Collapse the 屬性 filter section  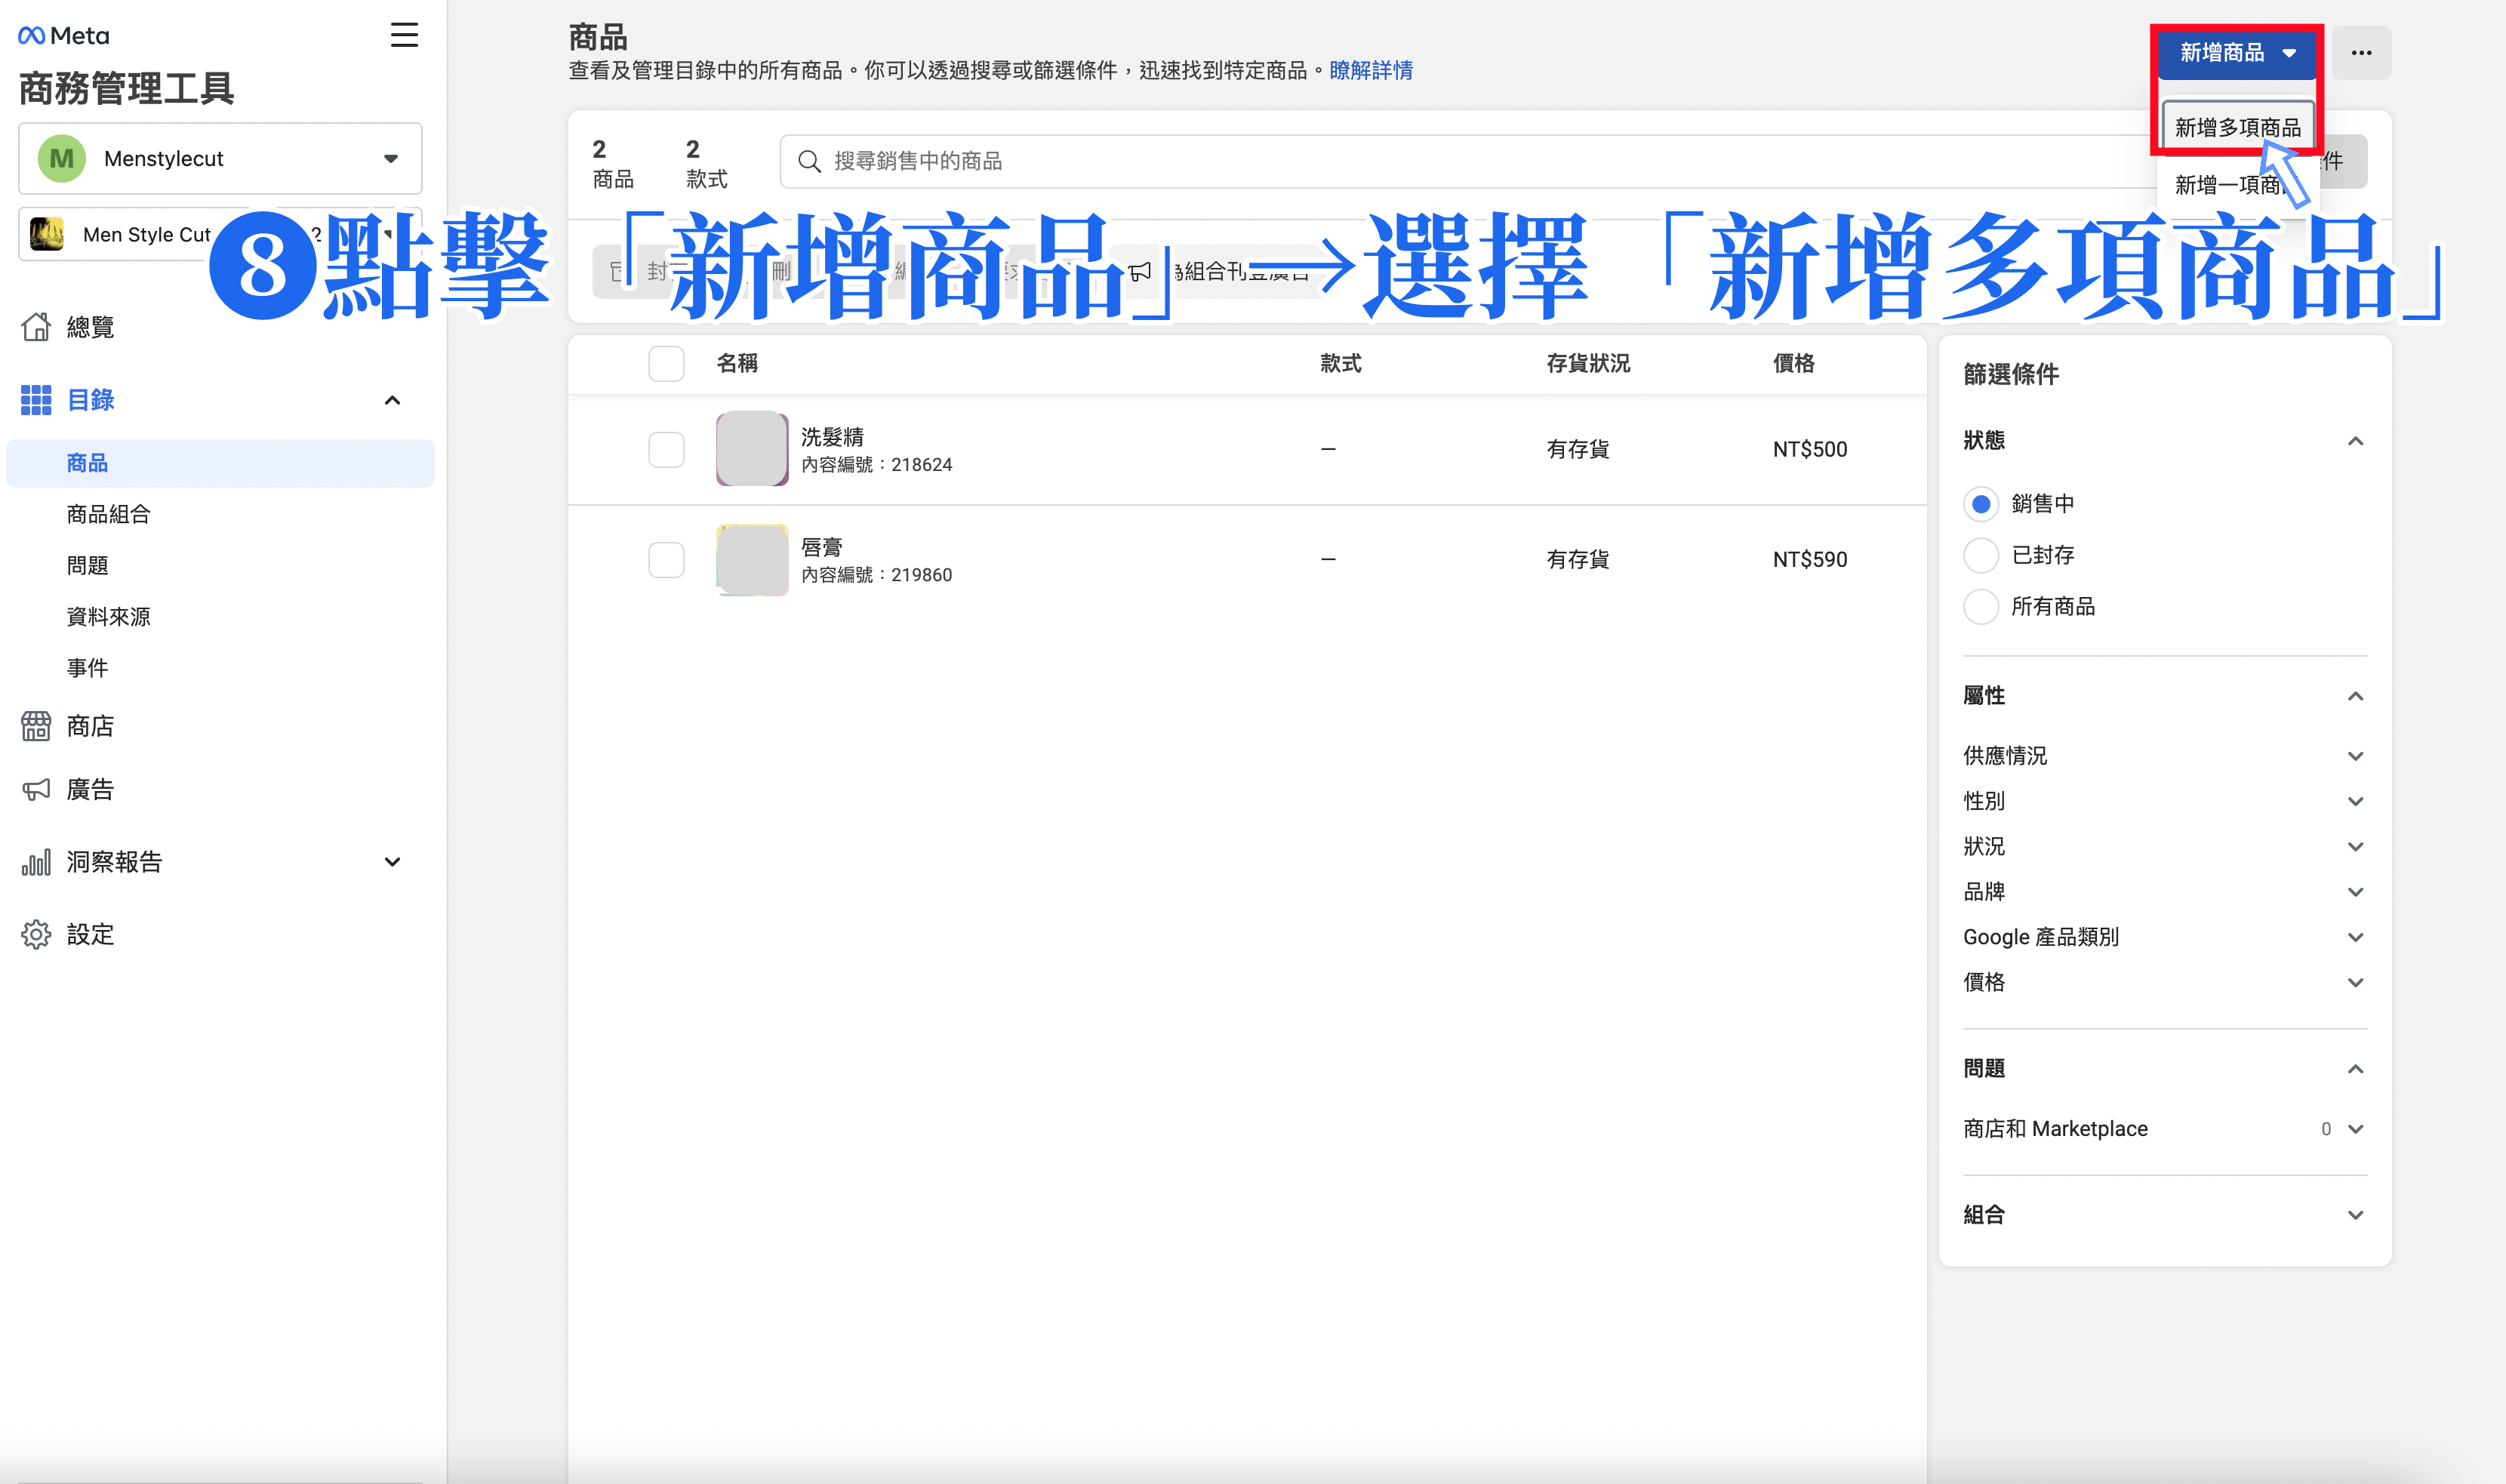pos(2355,696)
